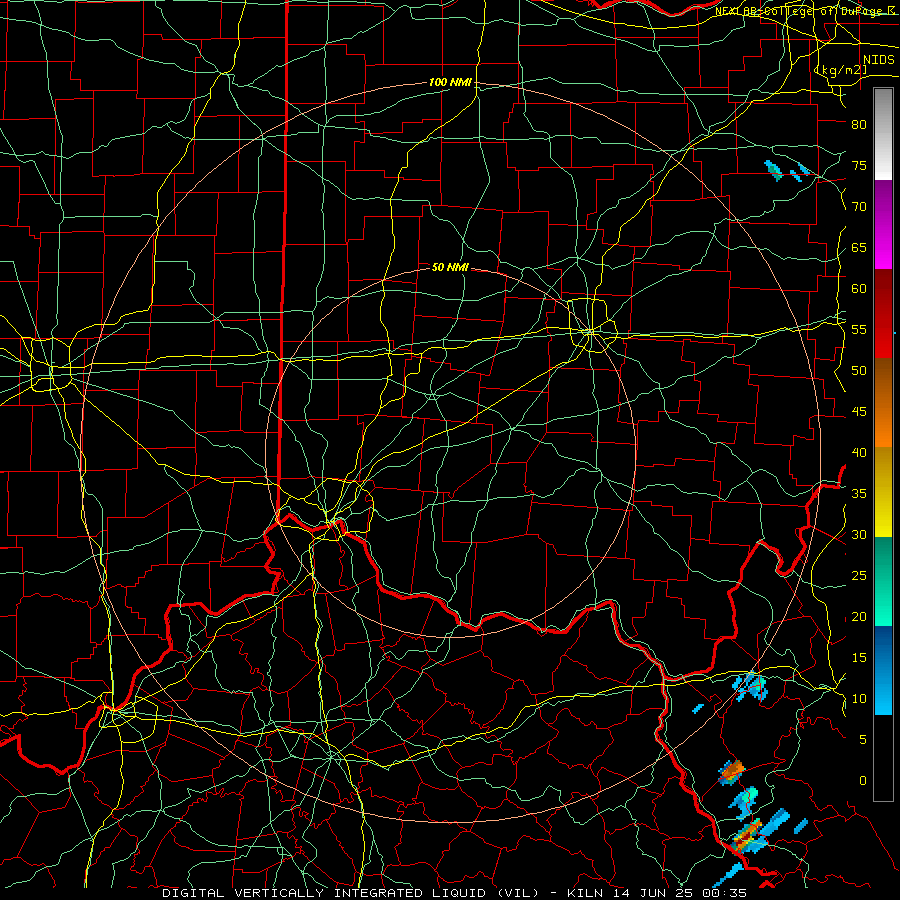Click the blue echo cluster on the 100 NMI ring

(x=751, y=685)
